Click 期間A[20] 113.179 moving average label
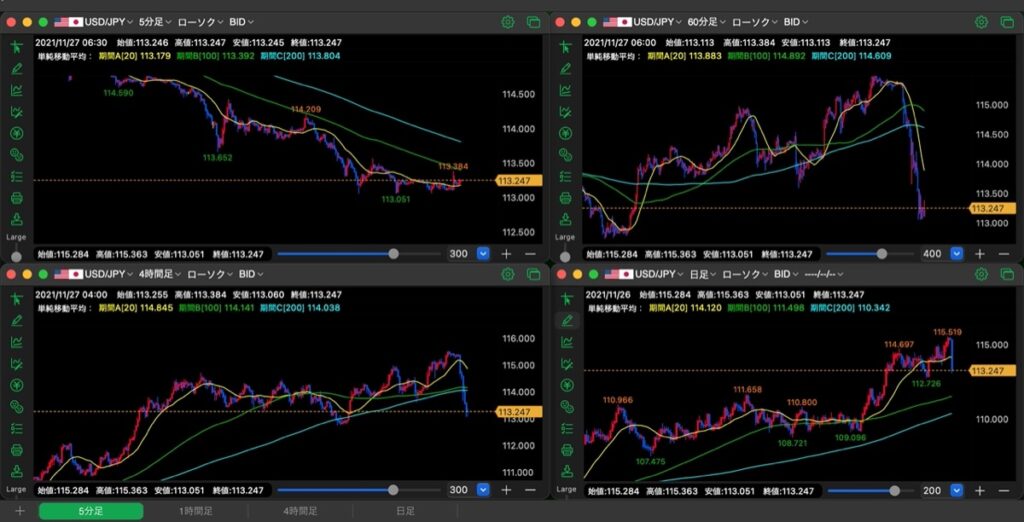Viewport: 1024px width, 522px height. coord(135,56)
